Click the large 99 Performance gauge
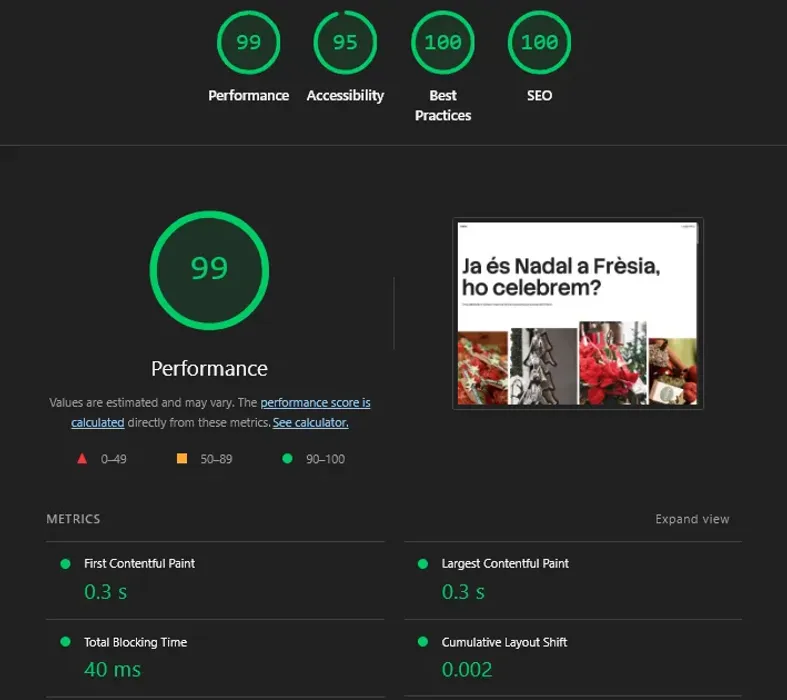The height and width of the screenshot is (700, 787). click(209, 270)
